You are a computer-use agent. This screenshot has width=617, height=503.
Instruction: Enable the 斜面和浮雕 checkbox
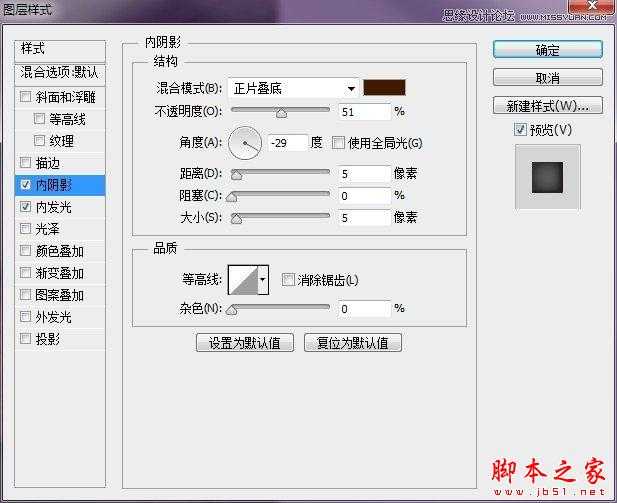point(26,97)
